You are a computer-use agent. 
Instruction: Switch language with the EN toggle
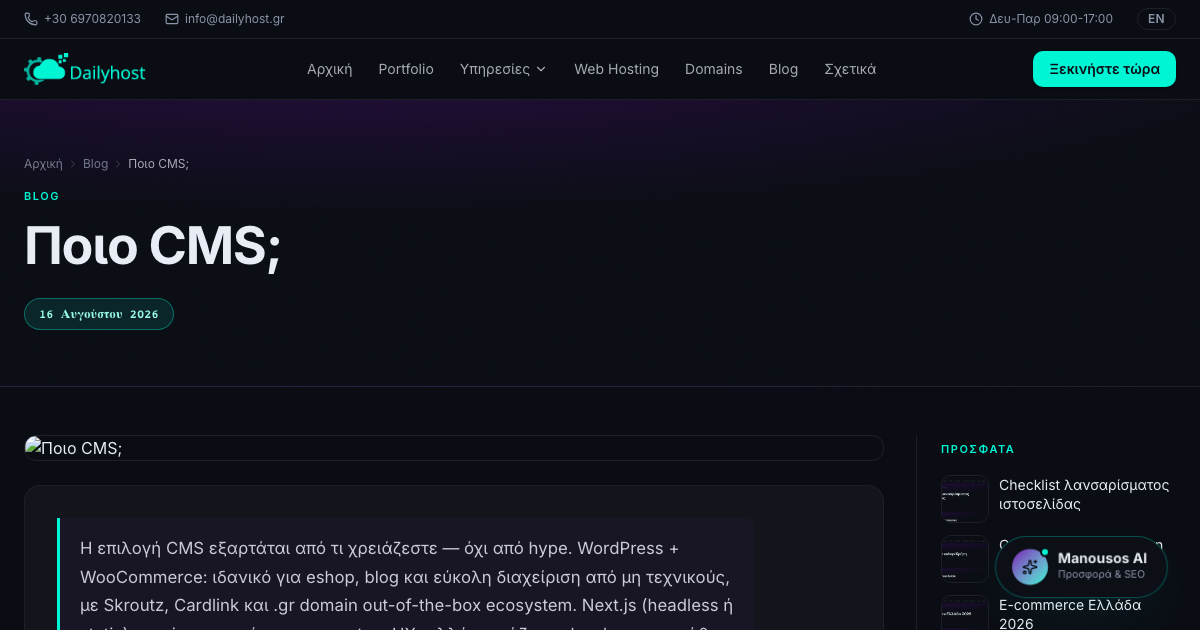(1156, 19)
